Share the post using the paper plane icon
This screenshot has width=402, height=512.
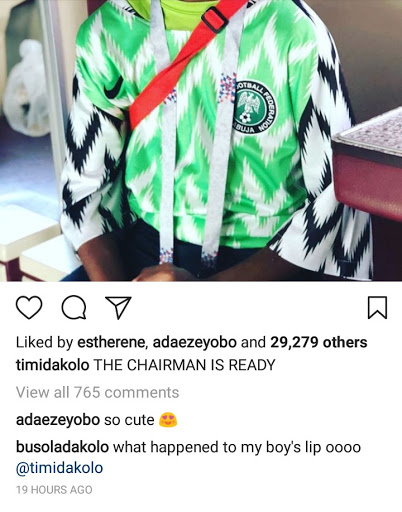118,307
